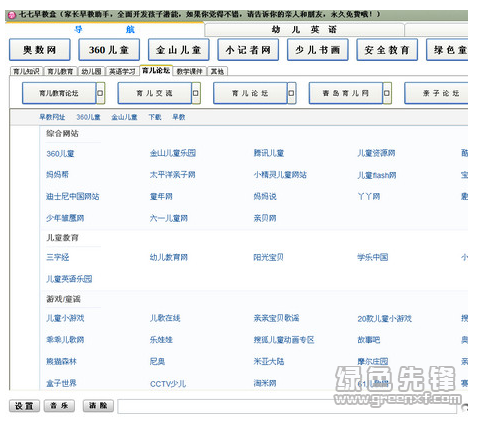483x424 pixels.
Task: Click the pink app icon in title bar
Action: (12, 15)
